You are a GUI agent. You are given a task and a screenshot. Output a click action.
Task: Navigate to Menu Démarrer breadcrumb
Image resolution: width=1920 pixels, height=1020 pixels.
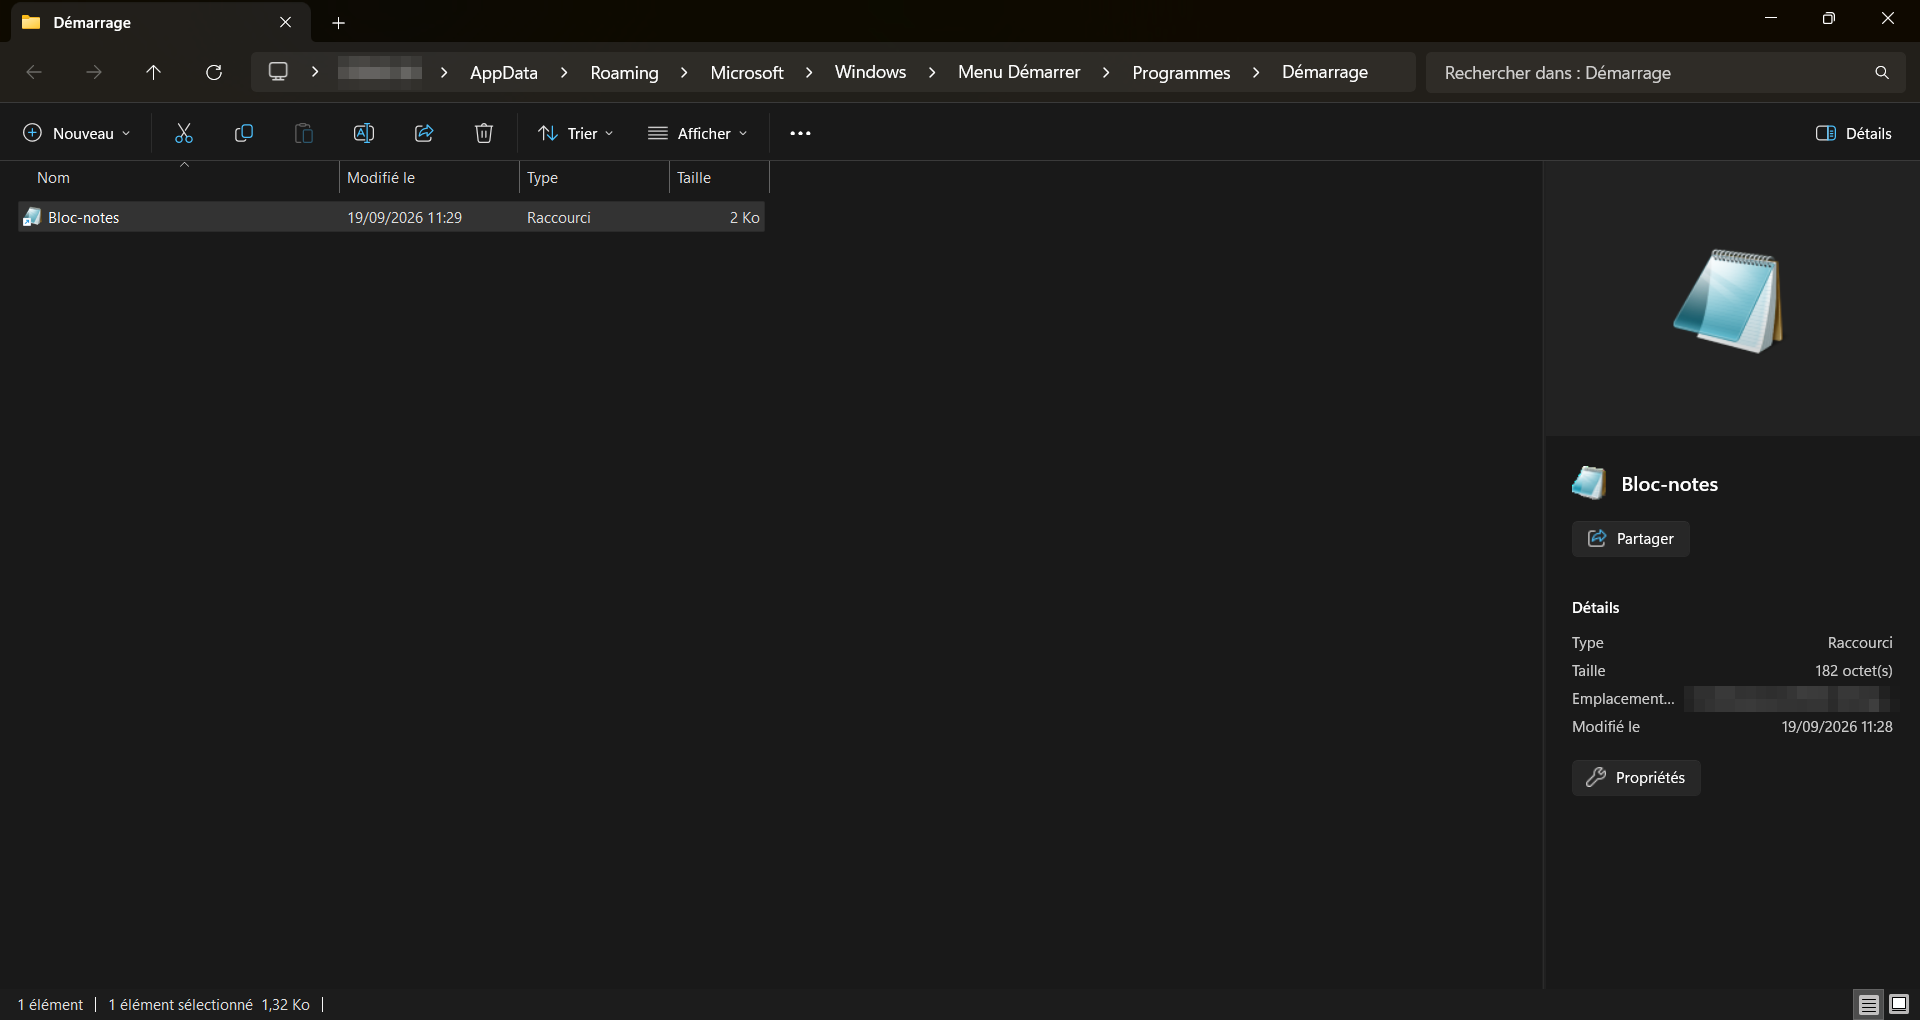point(1019,72)
